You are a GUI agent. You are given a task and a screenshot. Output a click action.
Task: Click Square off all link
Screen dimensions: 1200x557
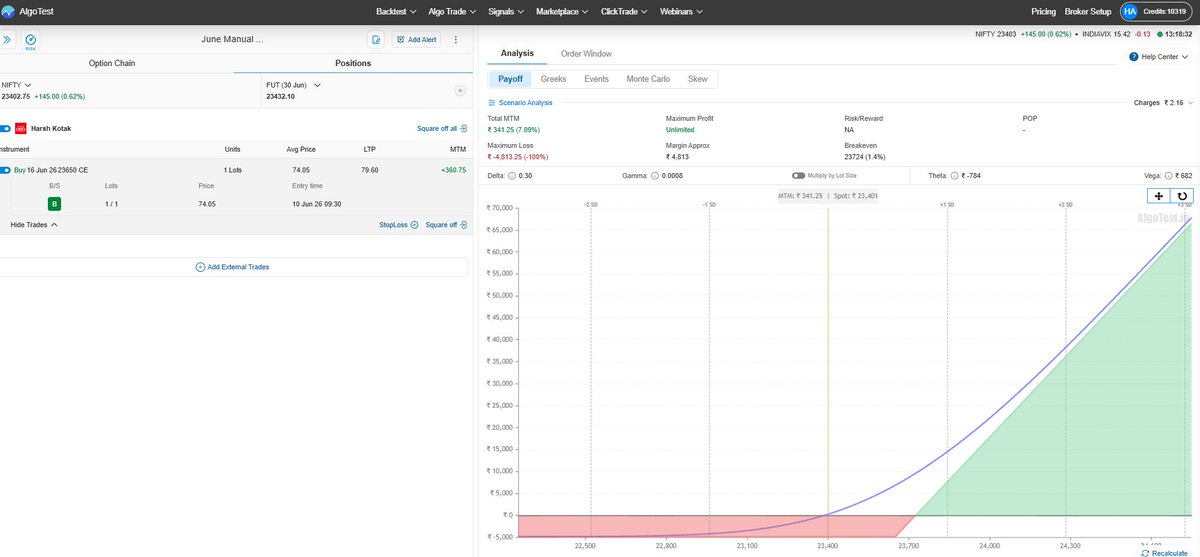pyautogui.click(x=442, y=129)
